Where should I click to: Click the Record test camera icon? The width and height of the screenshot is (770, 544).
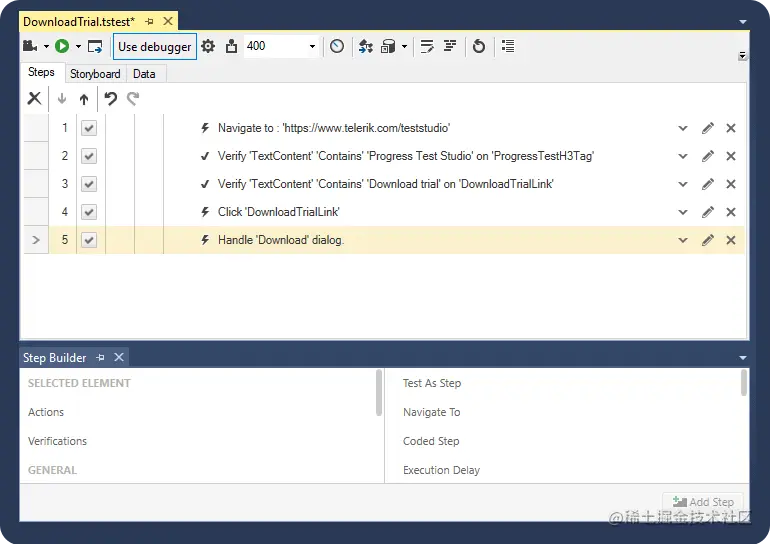pos(30,47)
